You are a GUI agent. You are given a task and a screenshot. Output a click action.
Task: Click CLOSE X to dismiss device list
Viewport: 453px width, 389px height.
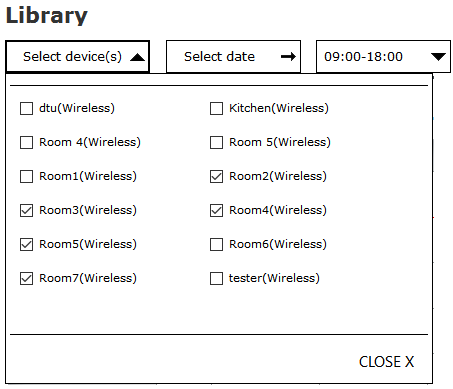tap(386, 362)
